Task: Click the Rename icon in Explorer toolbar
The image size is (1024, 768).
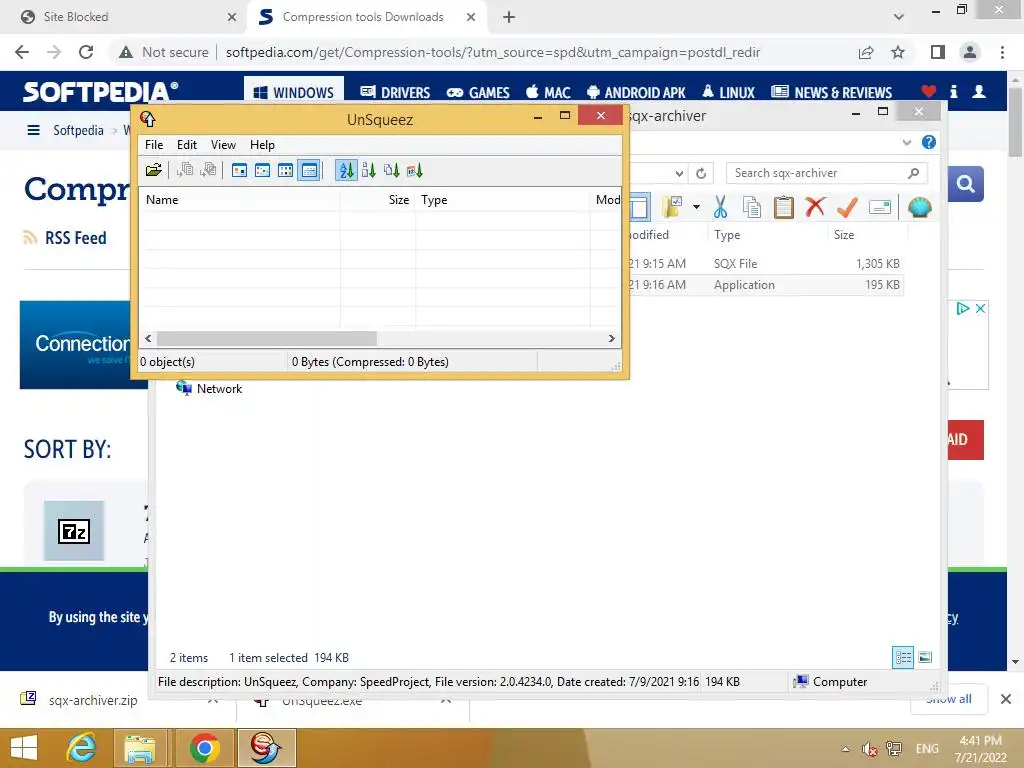Action: click(880, 207)
